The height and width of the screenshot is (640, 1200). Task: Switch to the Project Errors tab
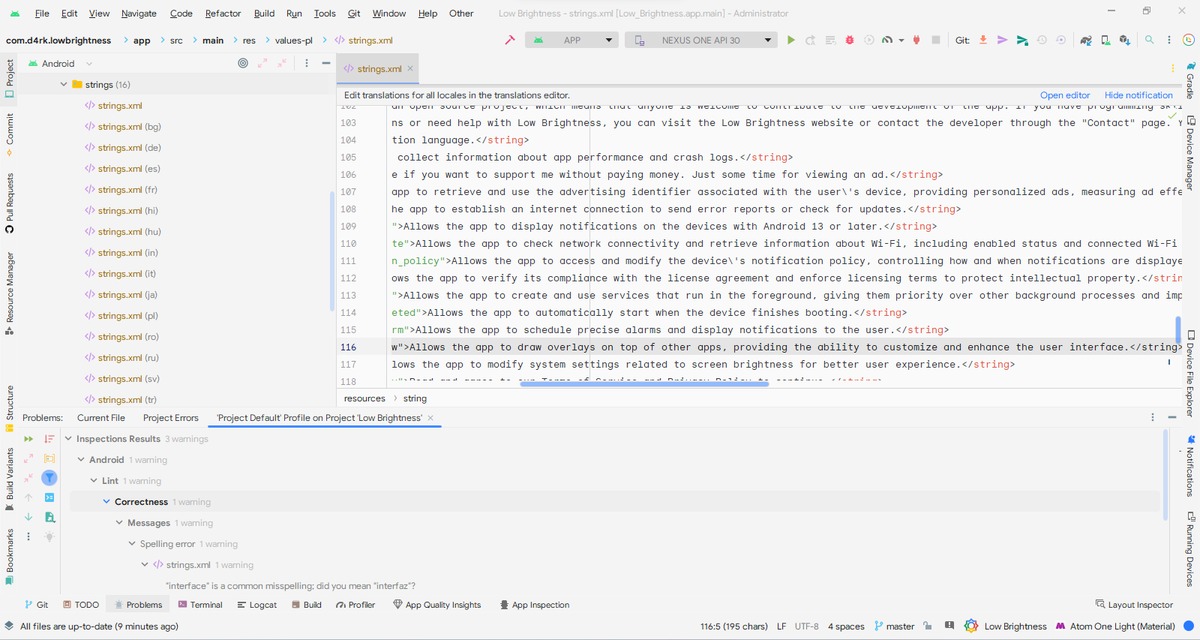171,418
